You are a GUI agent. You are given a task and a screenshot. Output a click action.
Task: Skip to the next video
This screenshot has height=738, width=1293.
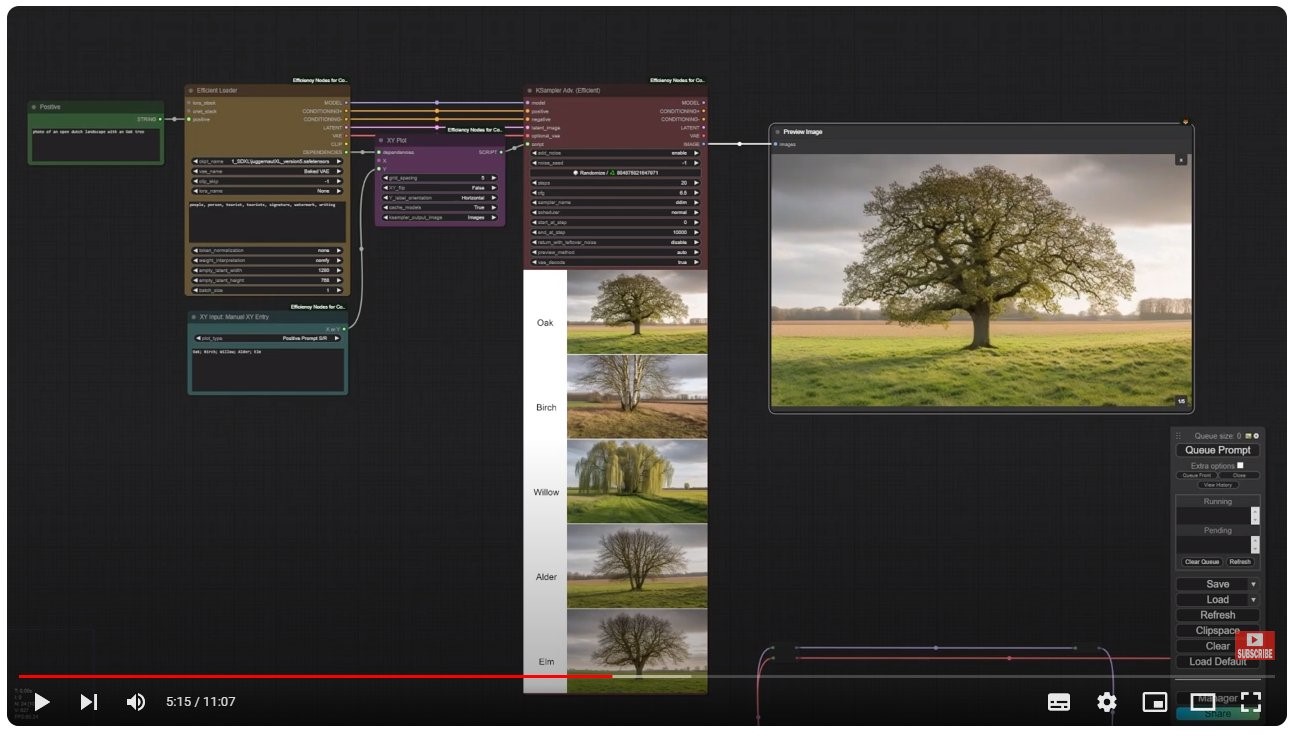pyautogui.click(x=89, y=702)
